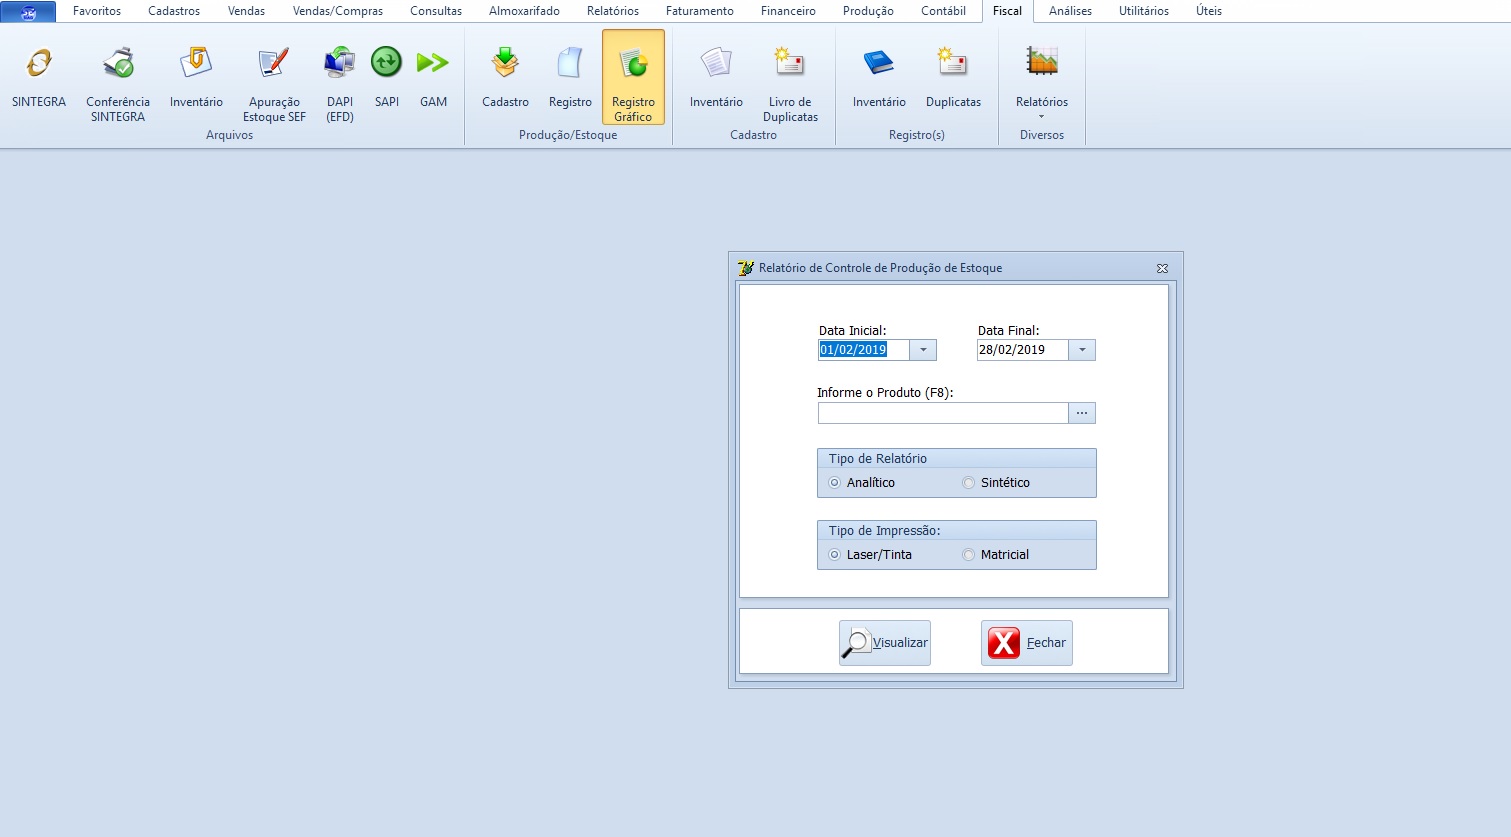Image resolution: width=1511 pixels, height=837 pixels.
Task: Expand the Data Final date picker
Action: [1082, 350]
